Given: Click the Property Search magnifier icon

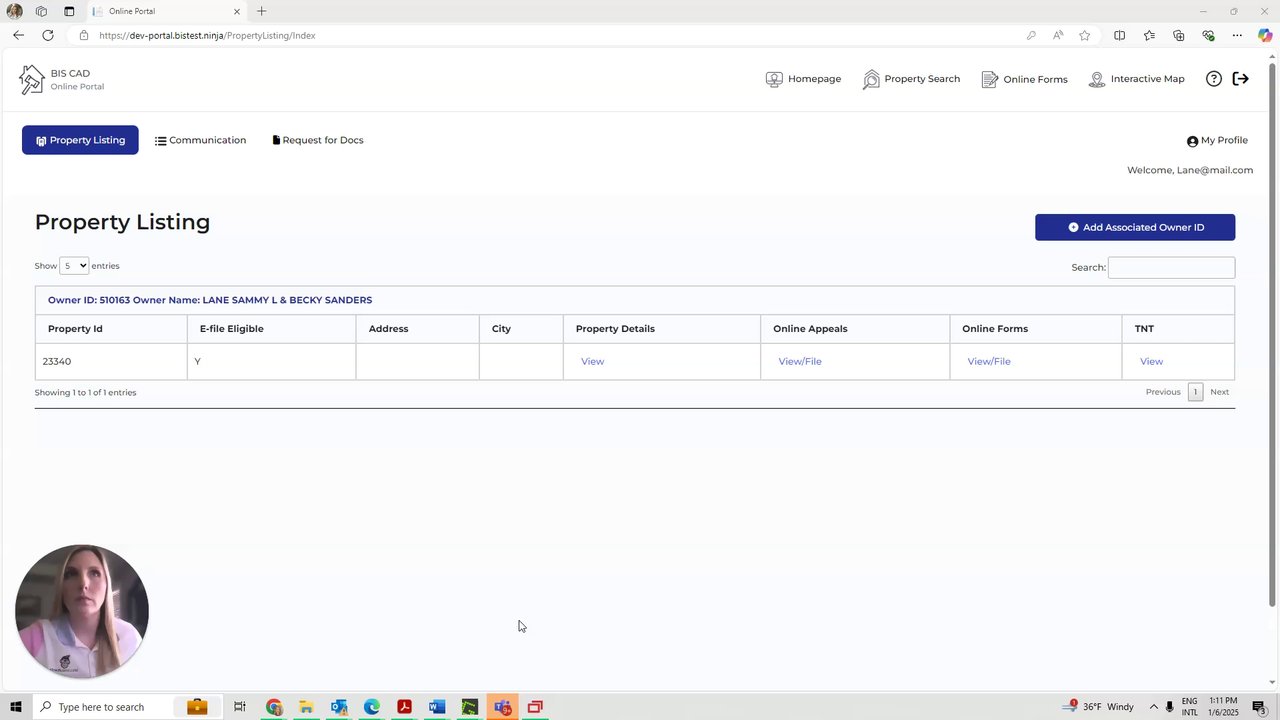Looking at the screenshot, I should (x=871, y=79).
